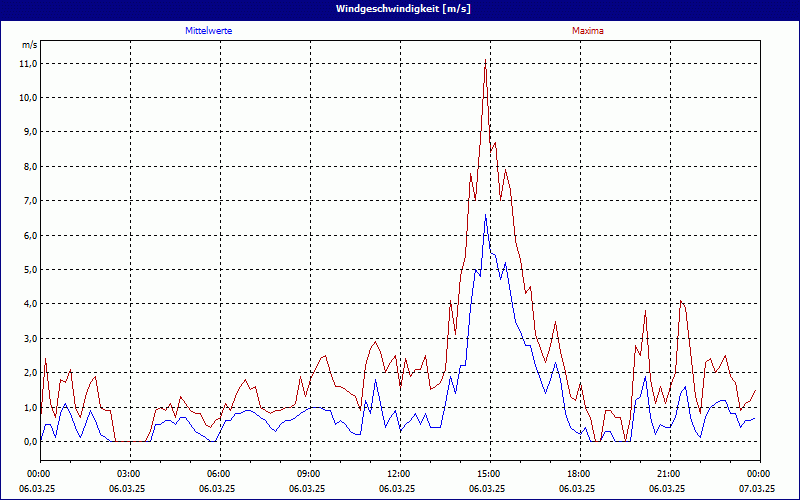Click the blue Mittelwerte peak near 15:00
Image resolution: width=800 pixels, height=500 pixels.
pyautogui.click(x=486, y=215)
